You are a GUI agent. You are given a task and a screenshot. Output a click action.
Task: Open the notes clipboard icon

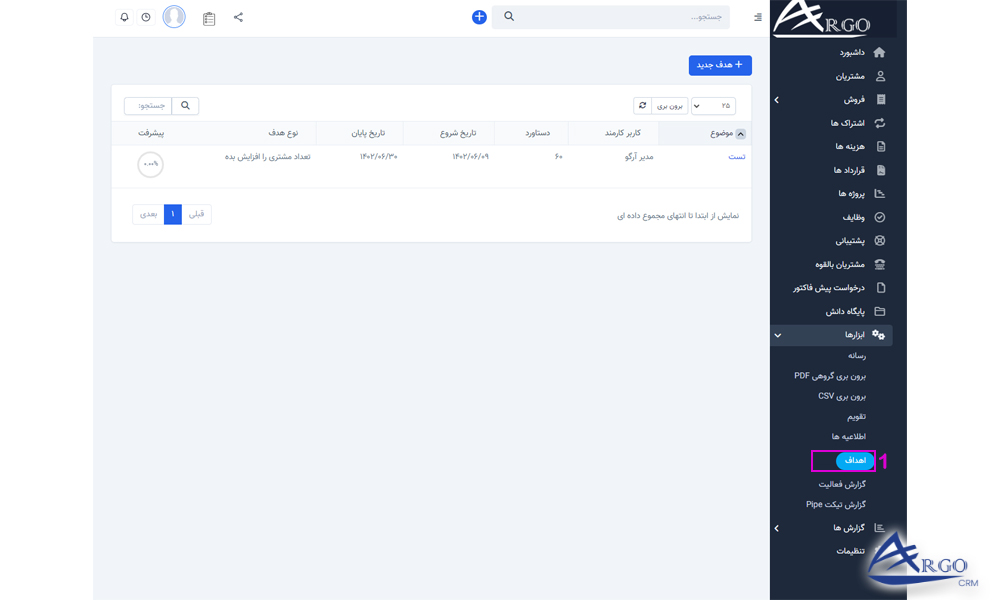209,17
